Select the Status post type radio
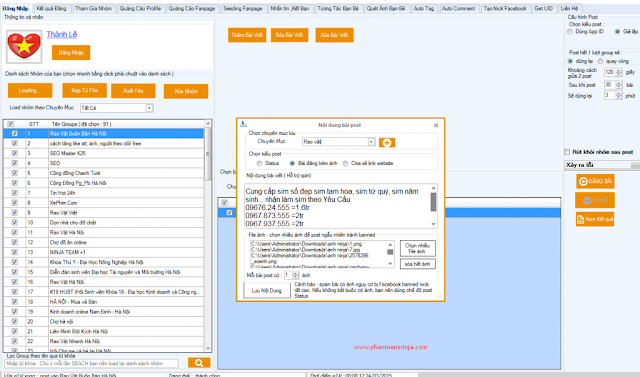 coord(259,163)
